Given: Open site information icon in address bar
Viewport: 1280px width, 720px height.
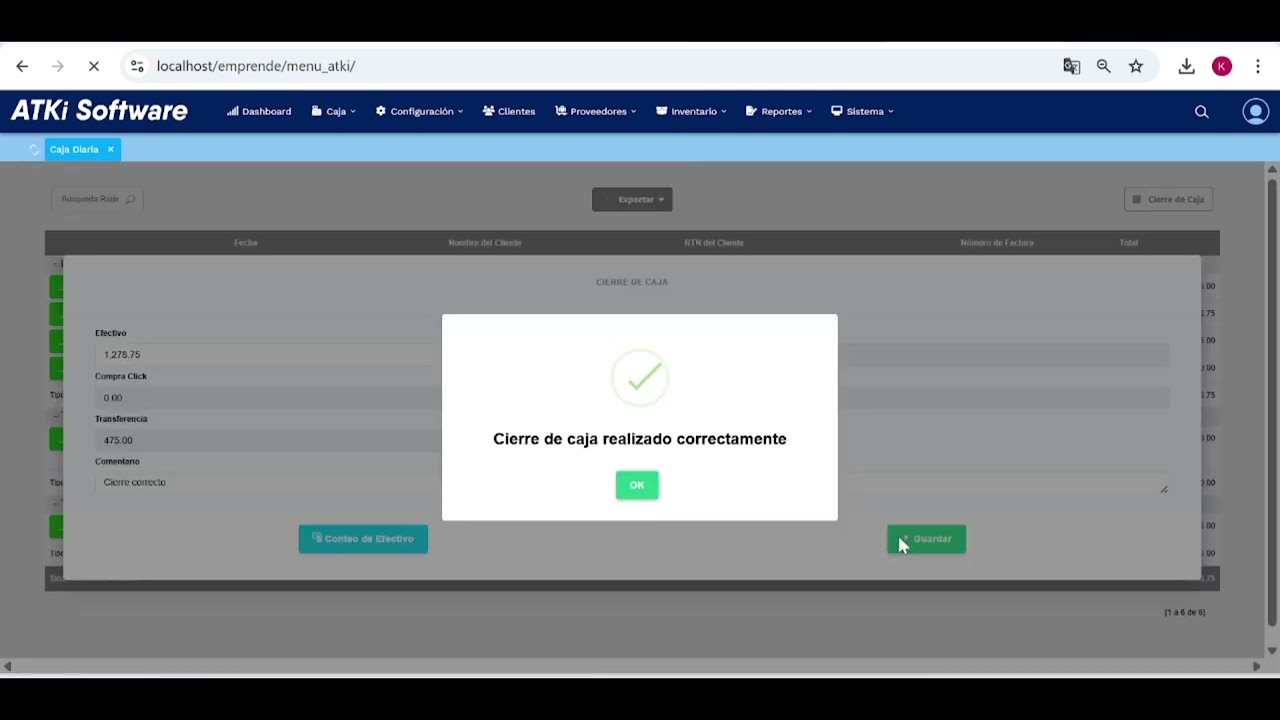Looking at the screenshot, I should [137, 66].
